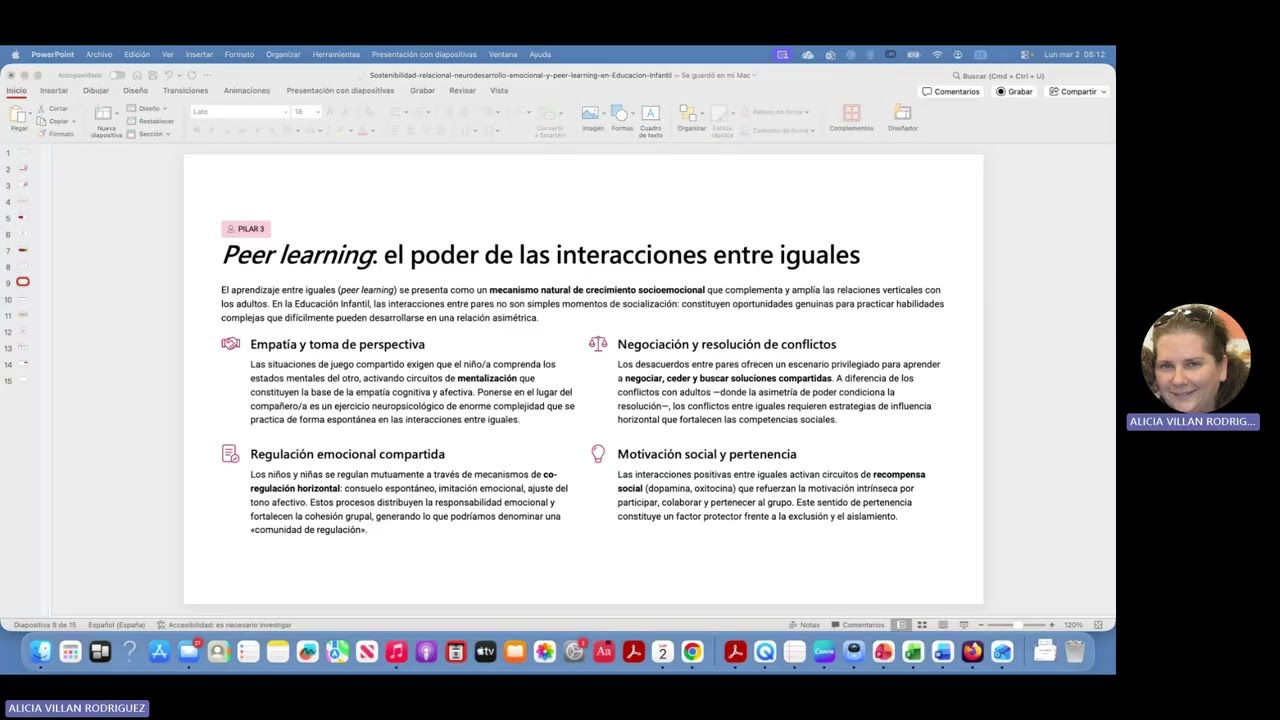
Task: Click the Comentarios button at top right
Action: pyautogui.click(x=951, y=91)
